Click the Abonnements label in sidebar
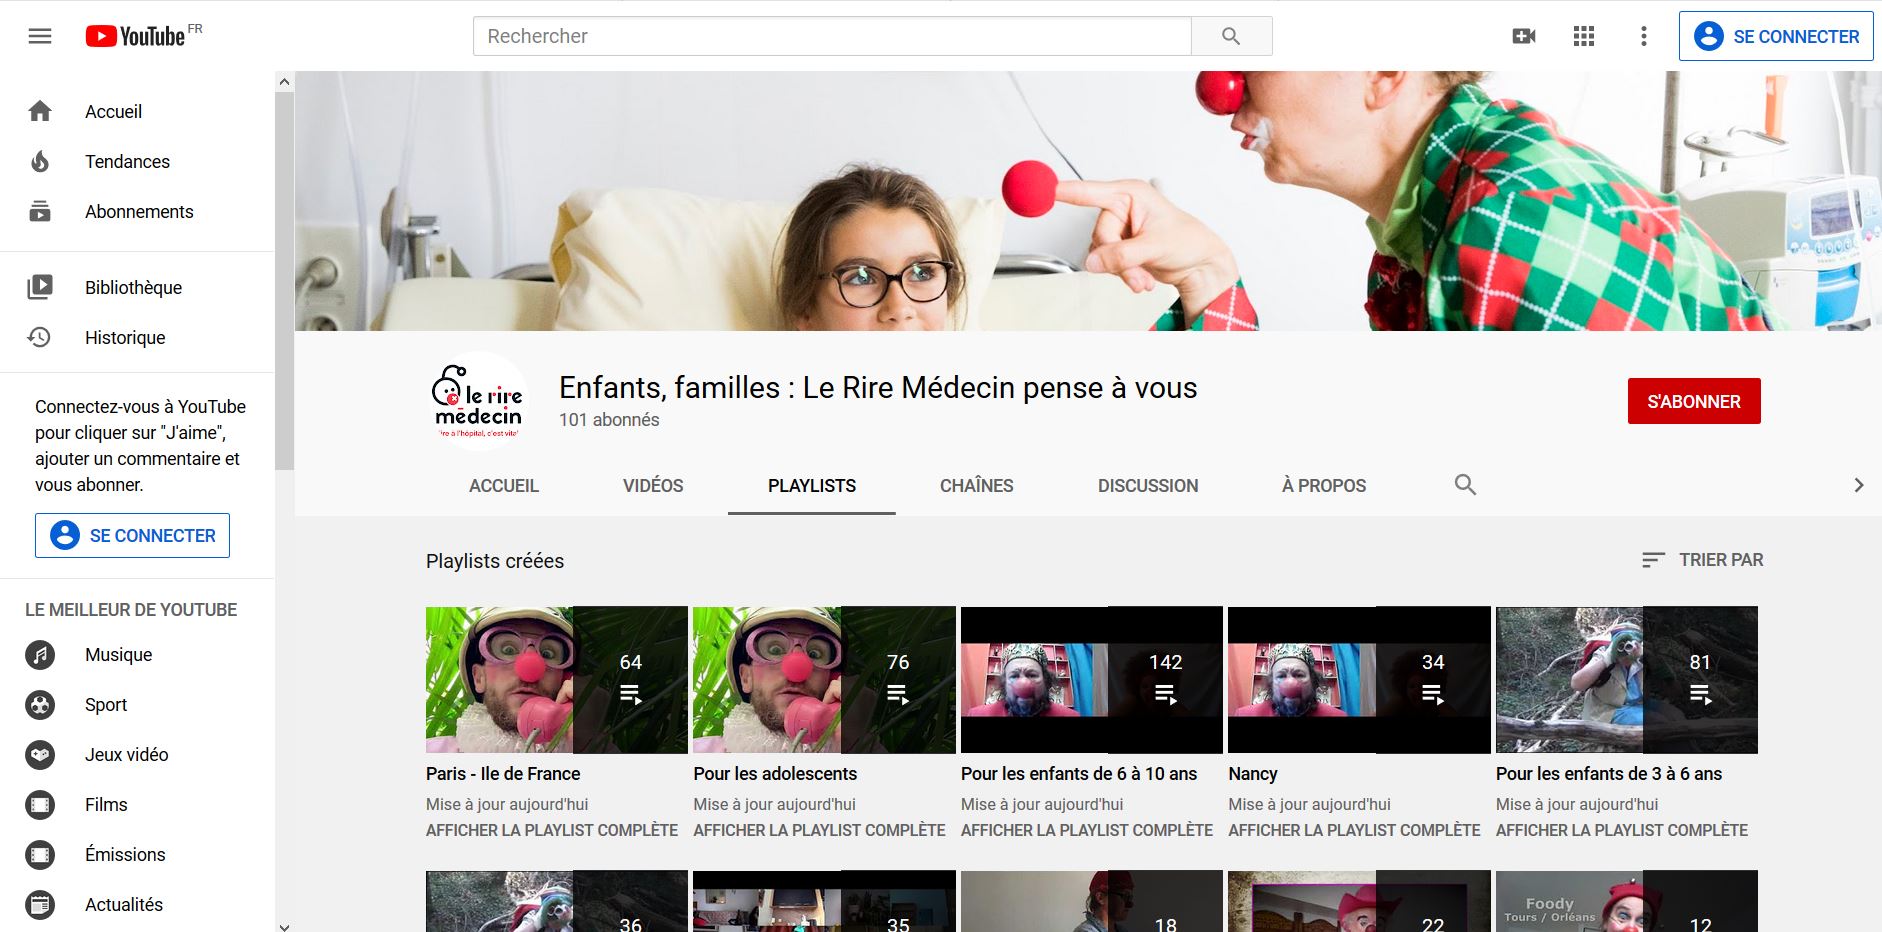This screenshot has width=1882, height=932. [139, 212]
